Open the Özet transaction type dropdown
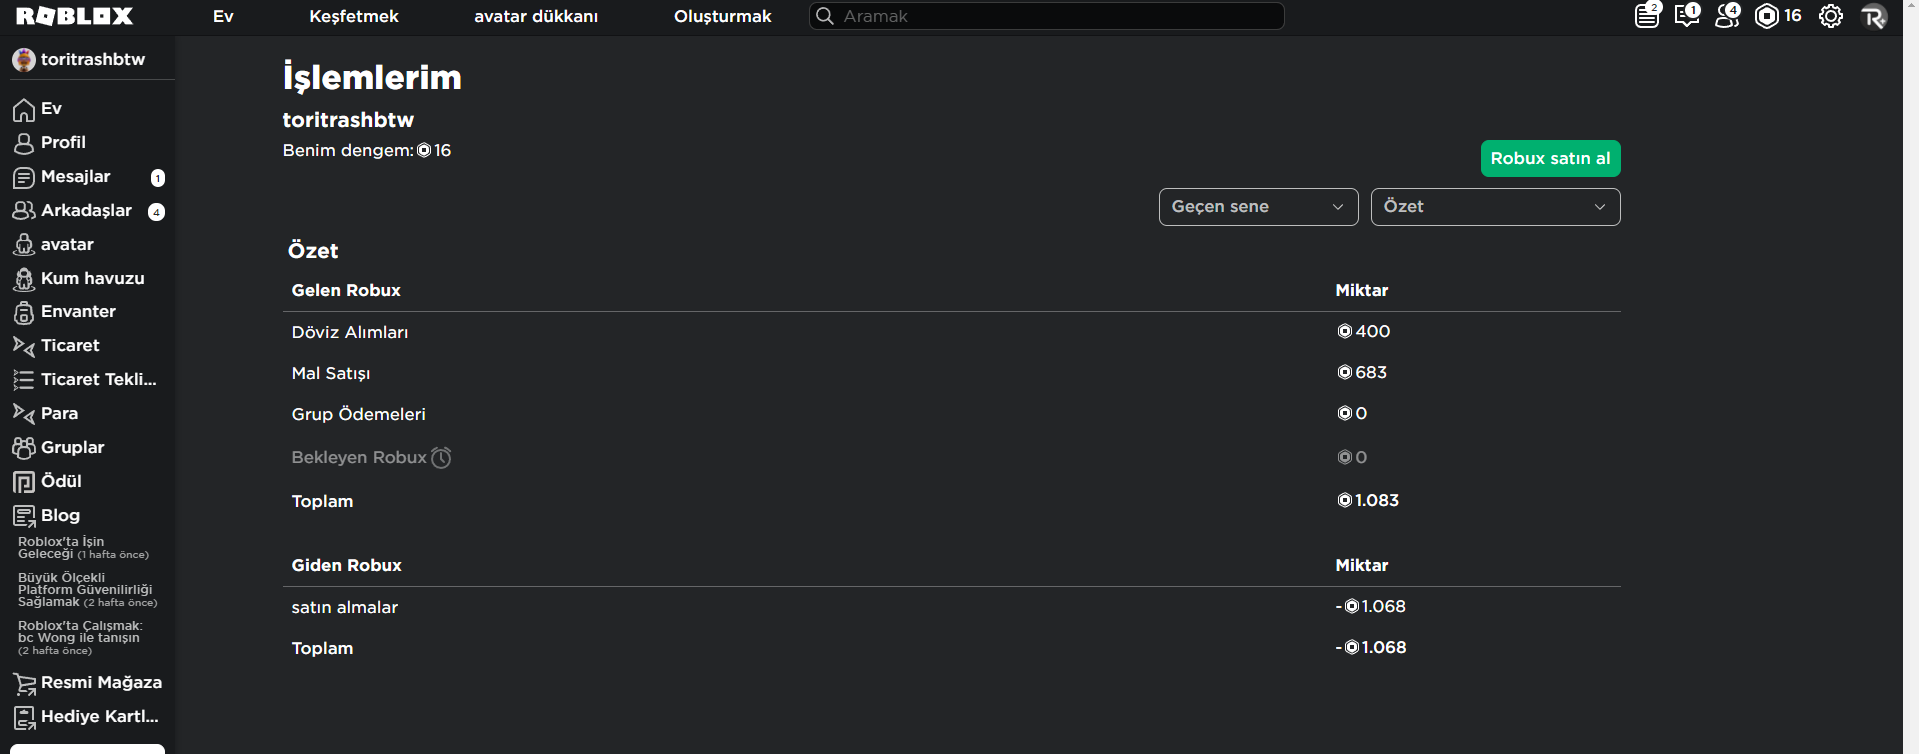 (x=1495, y=207)
